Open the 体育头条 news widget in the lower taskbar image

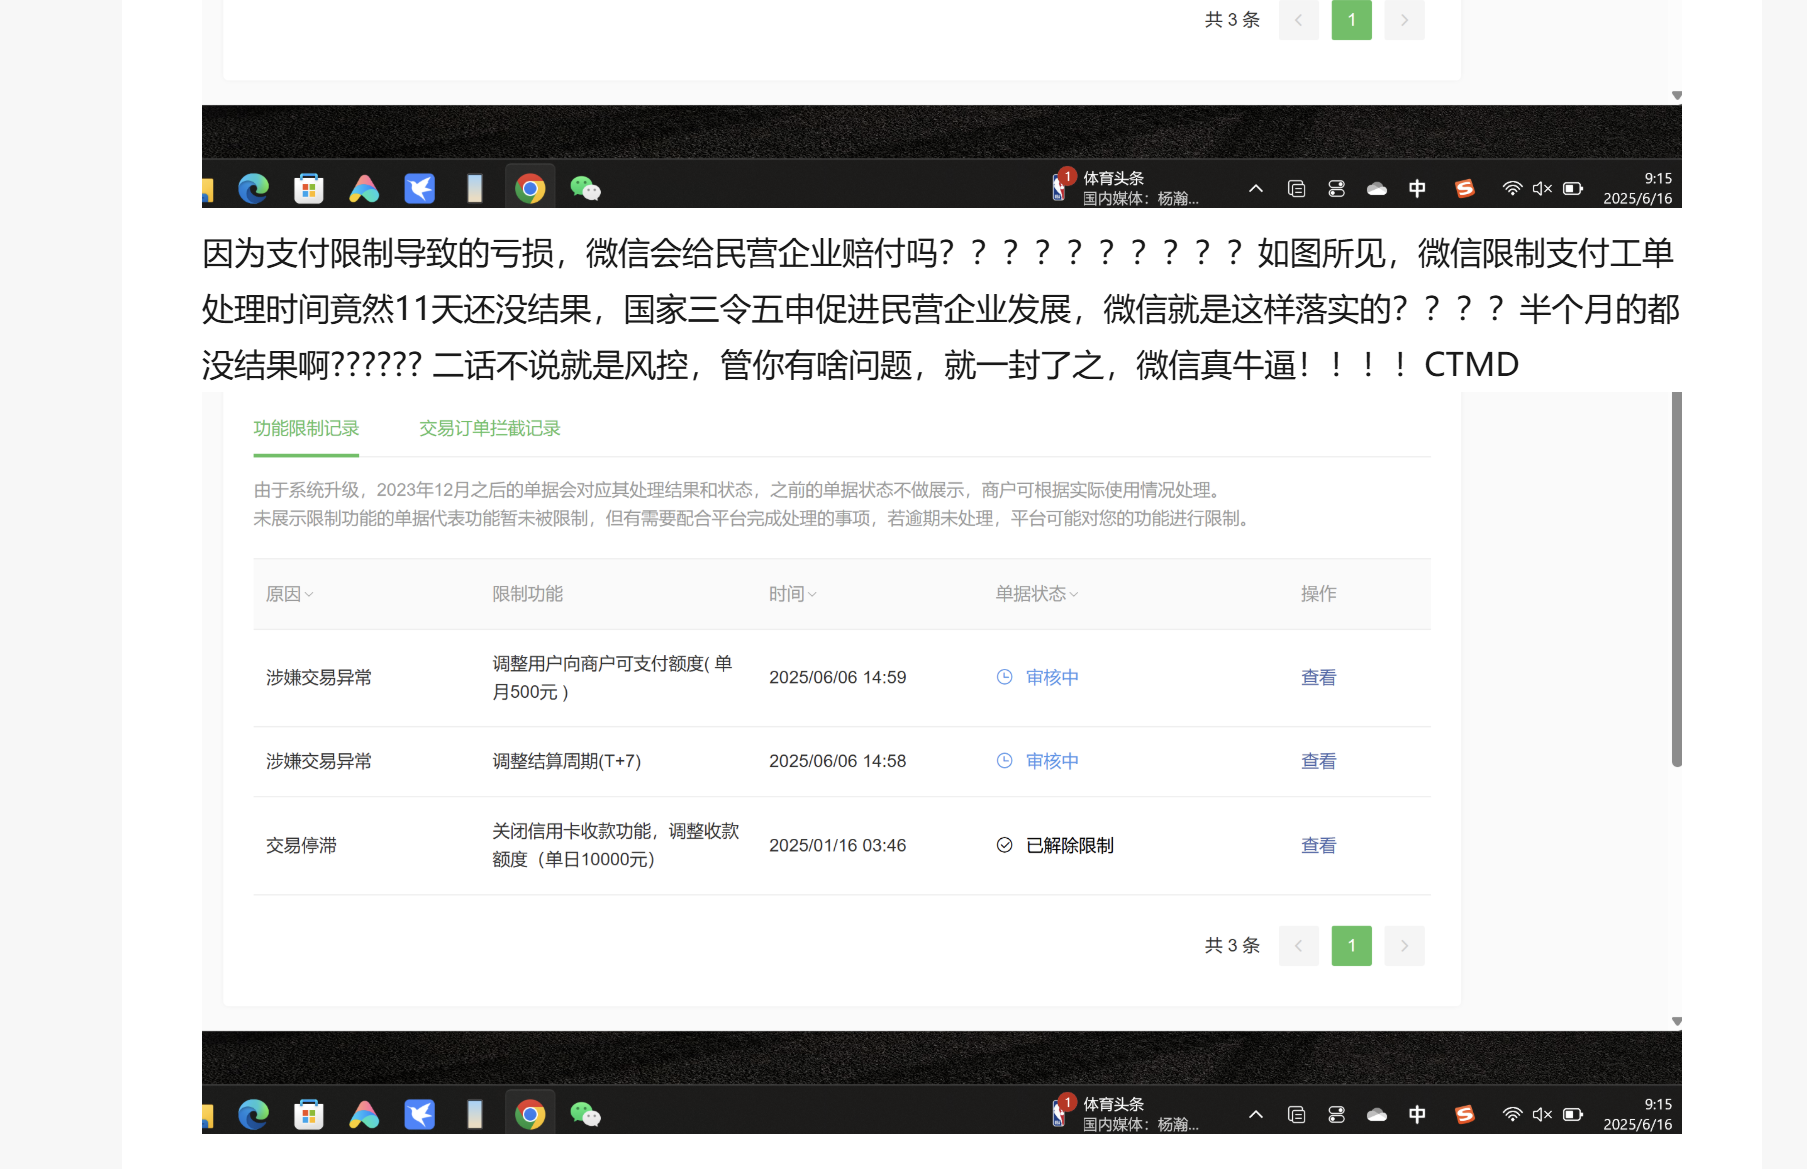point(1125,1114)
